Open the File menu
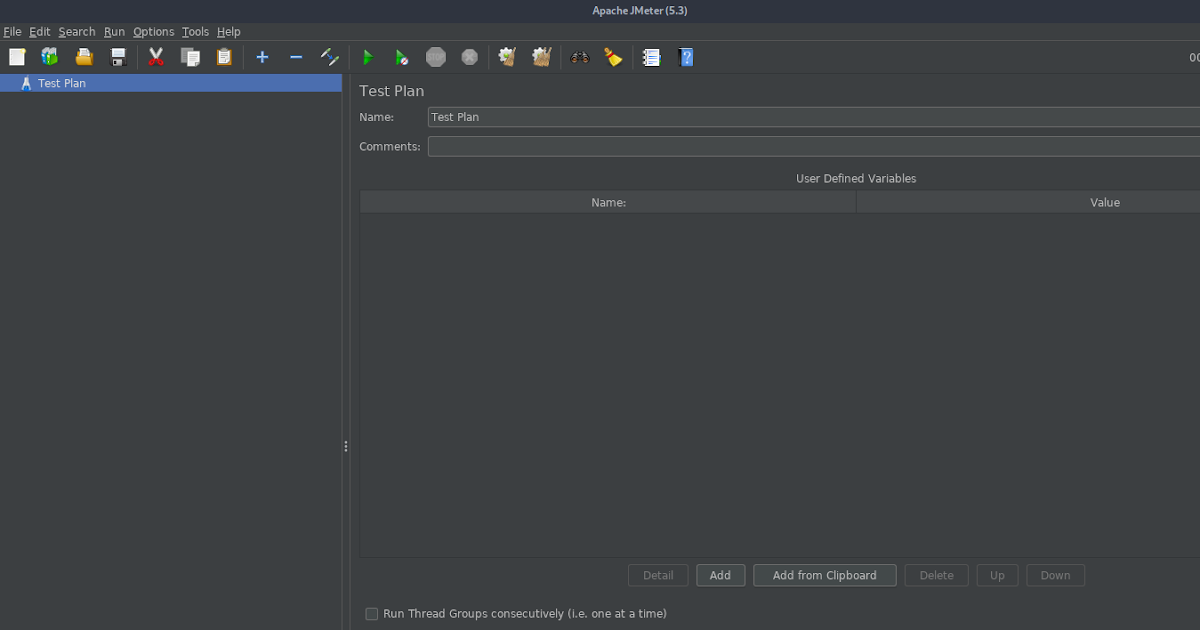This screenshot has height=630, width=1200. pos(12,32)
